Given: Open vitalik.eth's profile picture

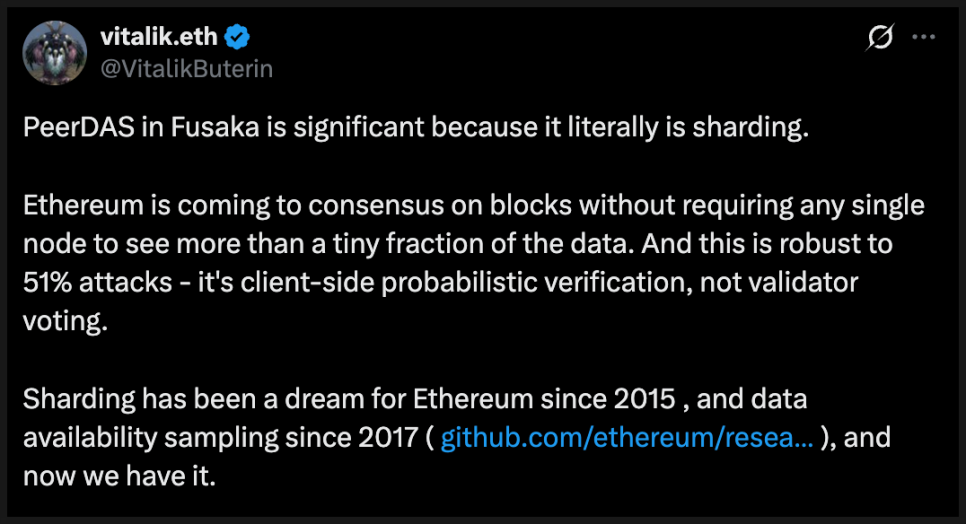Looking at the screenshot, I should point(55,52).
